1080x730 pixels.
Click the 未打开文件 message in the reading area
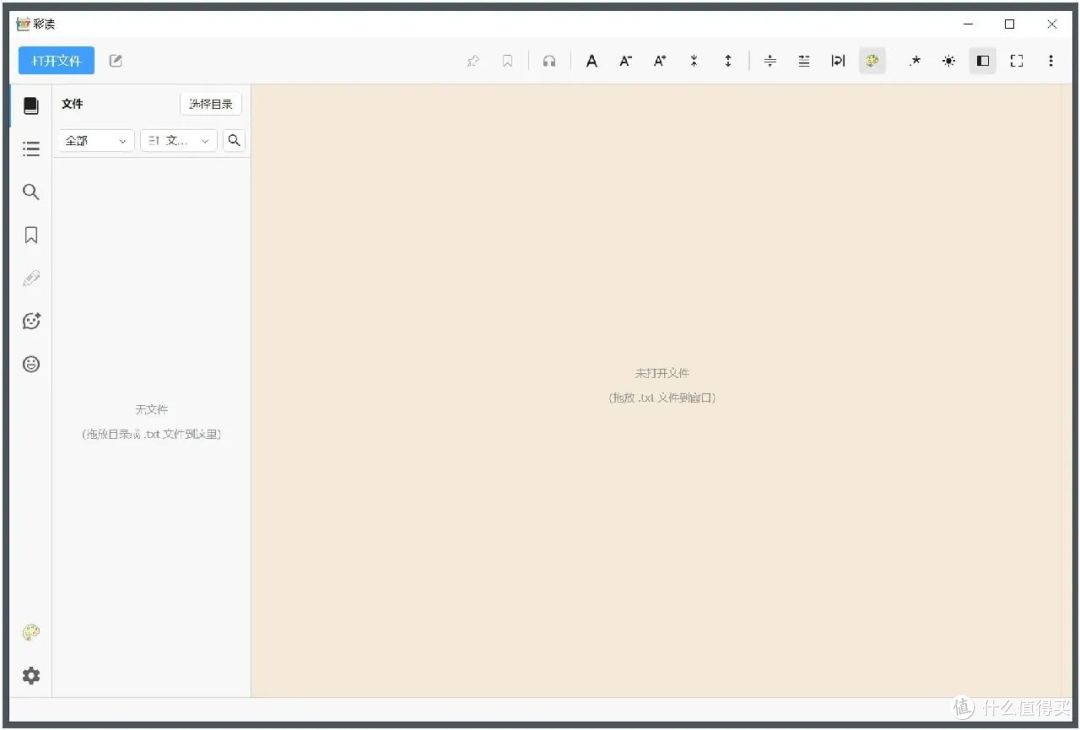tap(662, 373)
